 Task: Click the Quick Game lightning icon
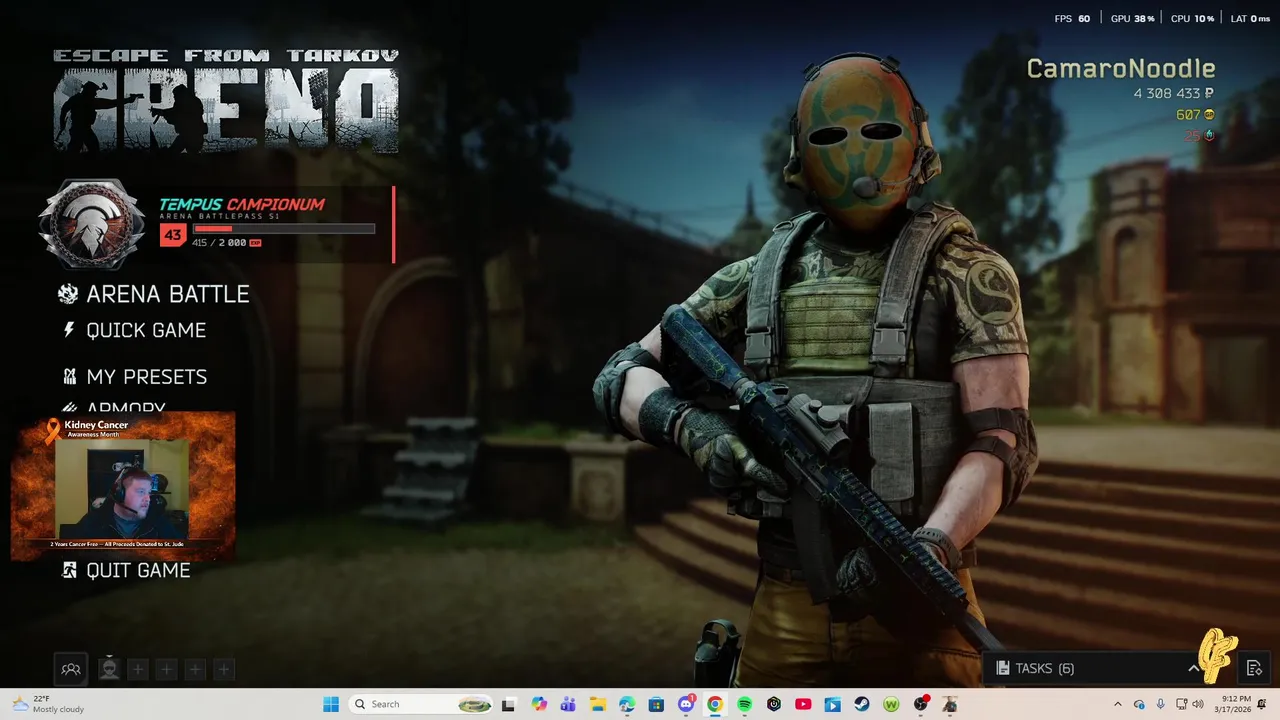tap(69, 330)
